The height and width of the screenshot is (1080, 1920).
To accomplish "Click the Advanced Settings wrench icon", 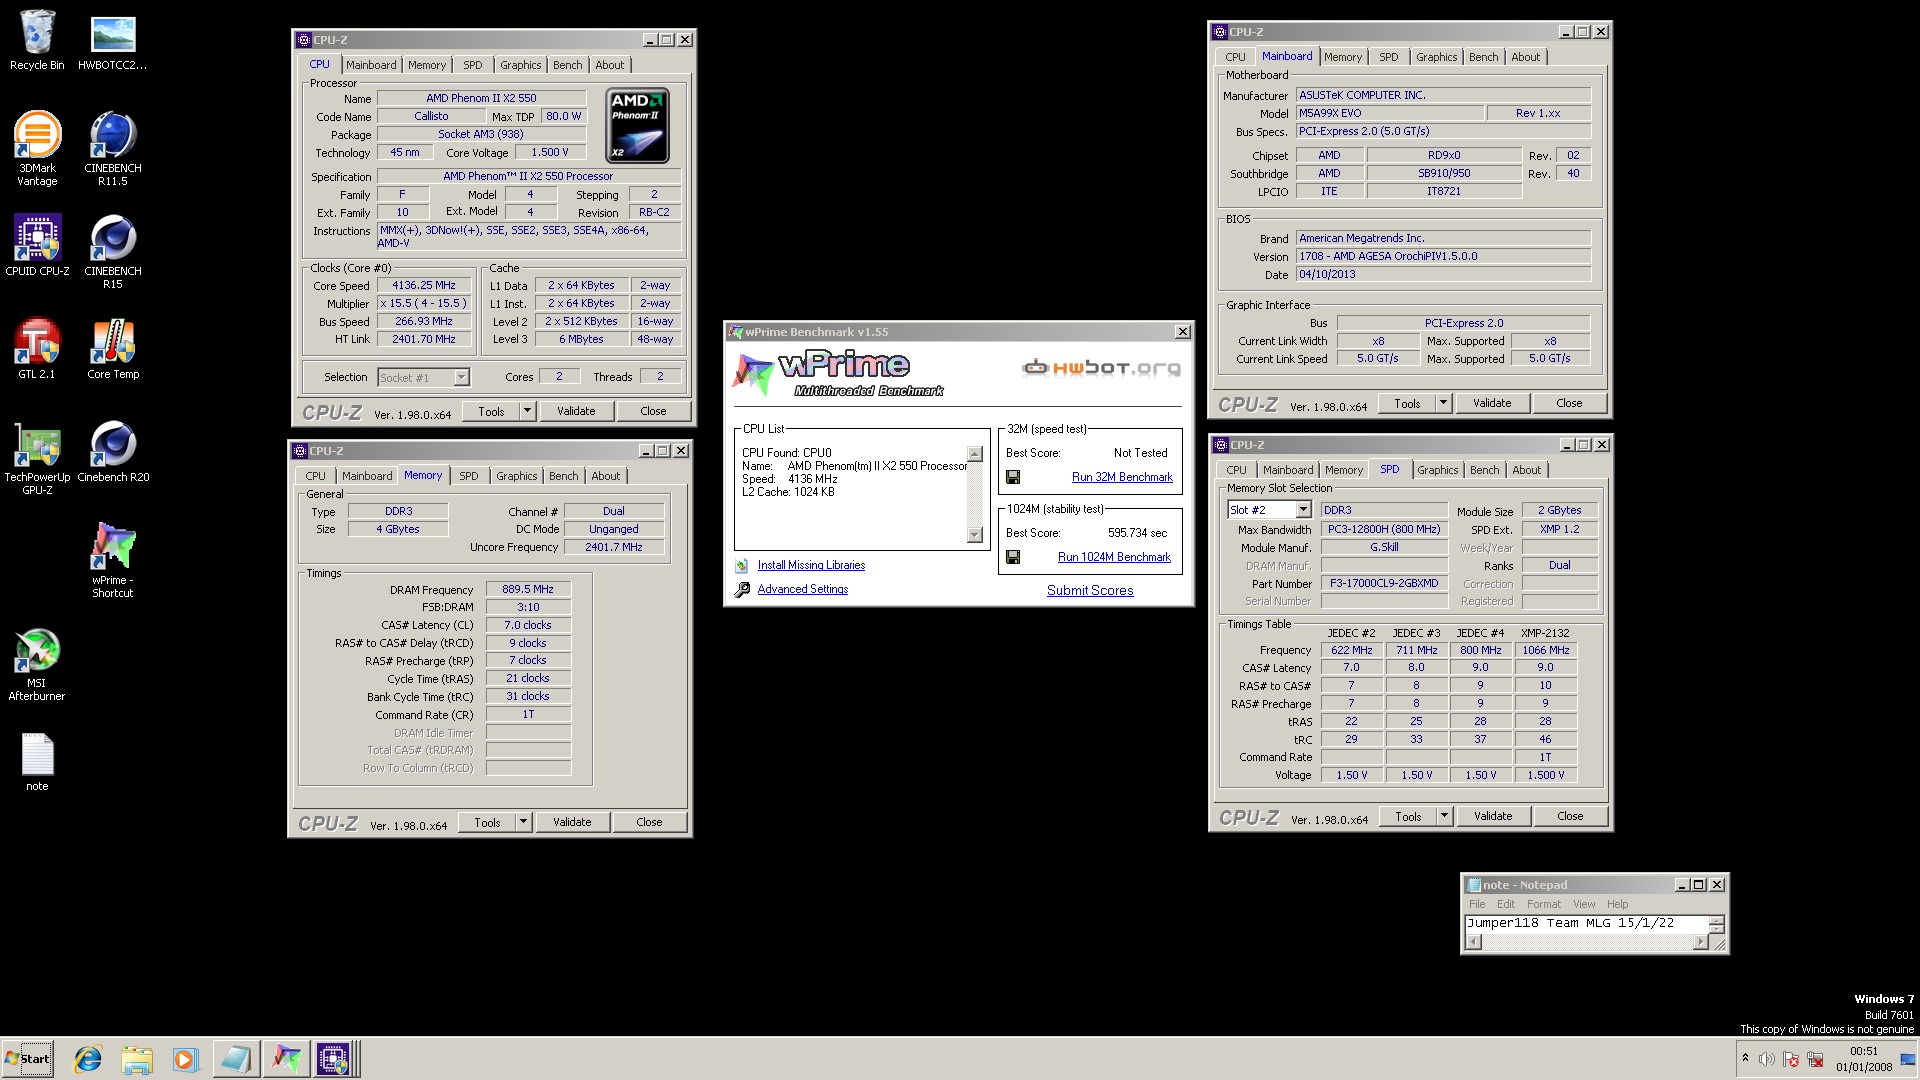I will 742,590.
